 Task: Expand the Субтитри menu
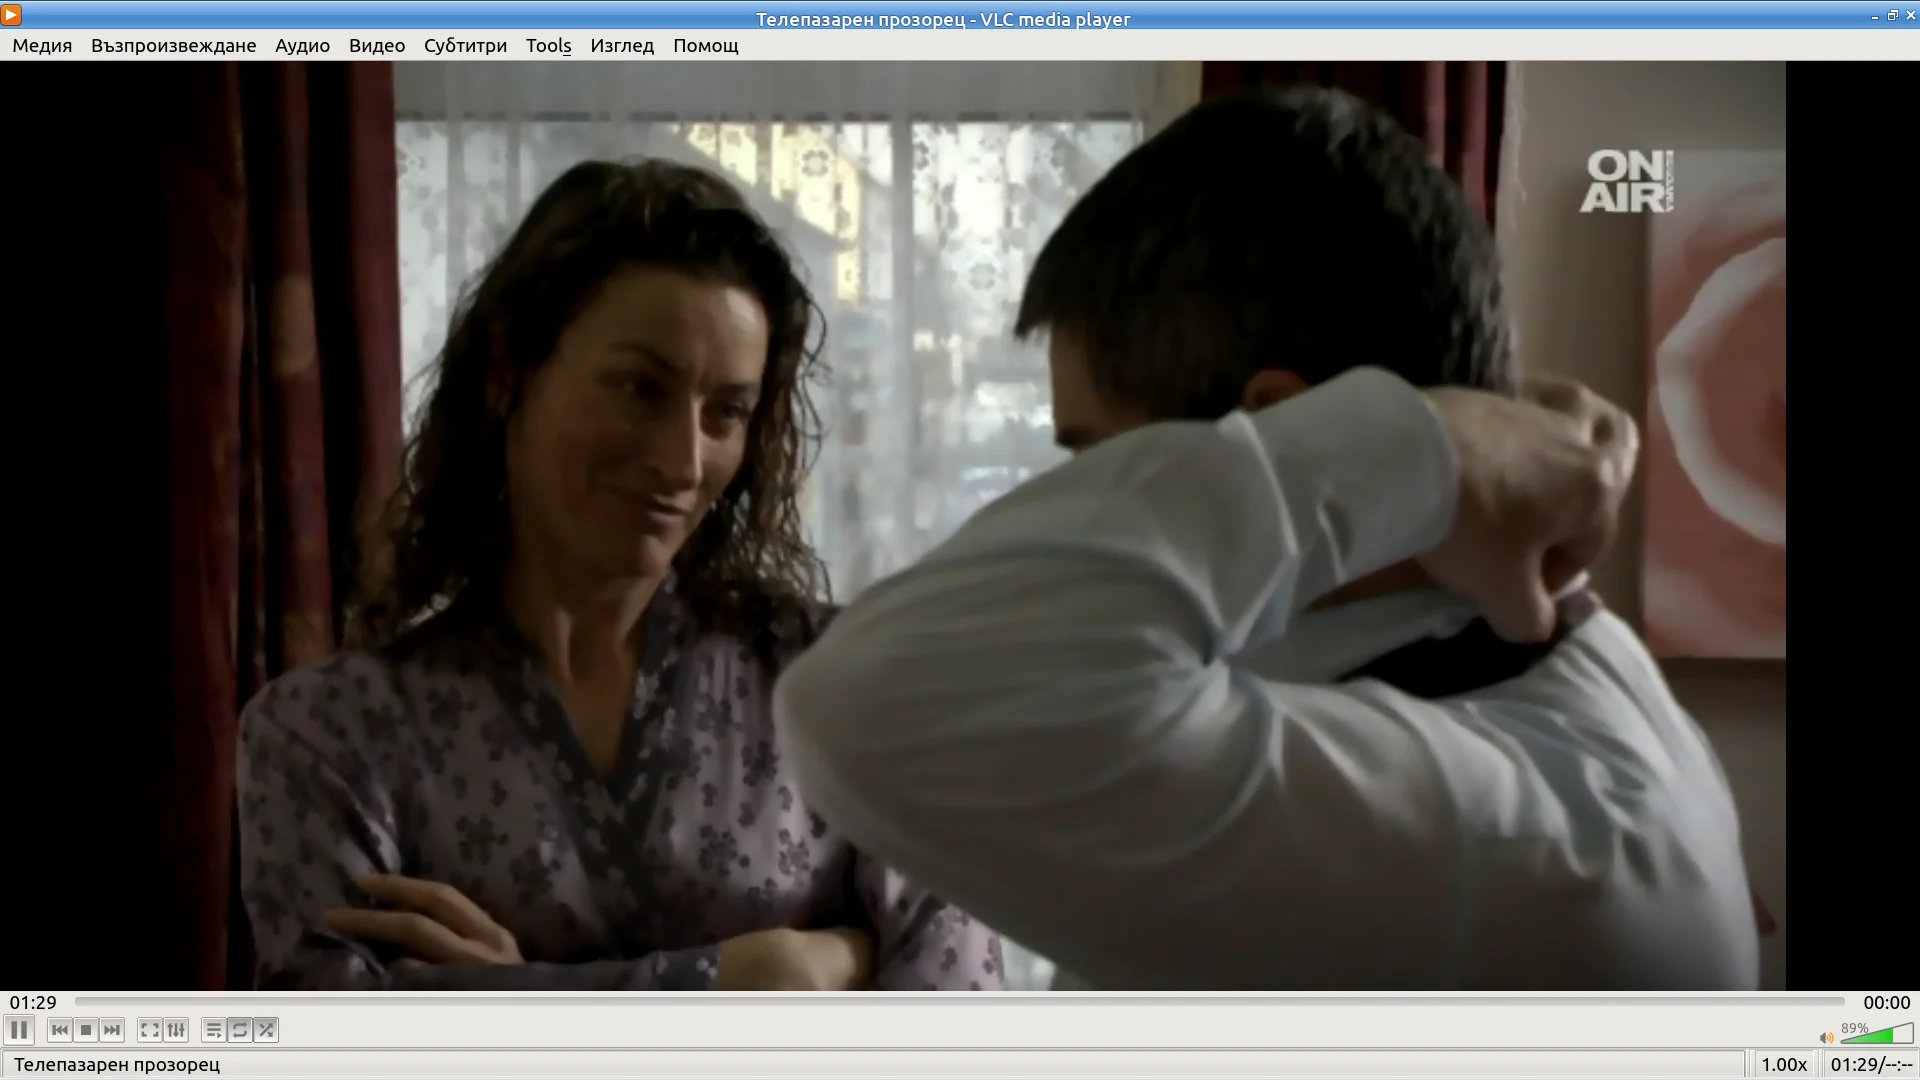click(x=465, y=46)
